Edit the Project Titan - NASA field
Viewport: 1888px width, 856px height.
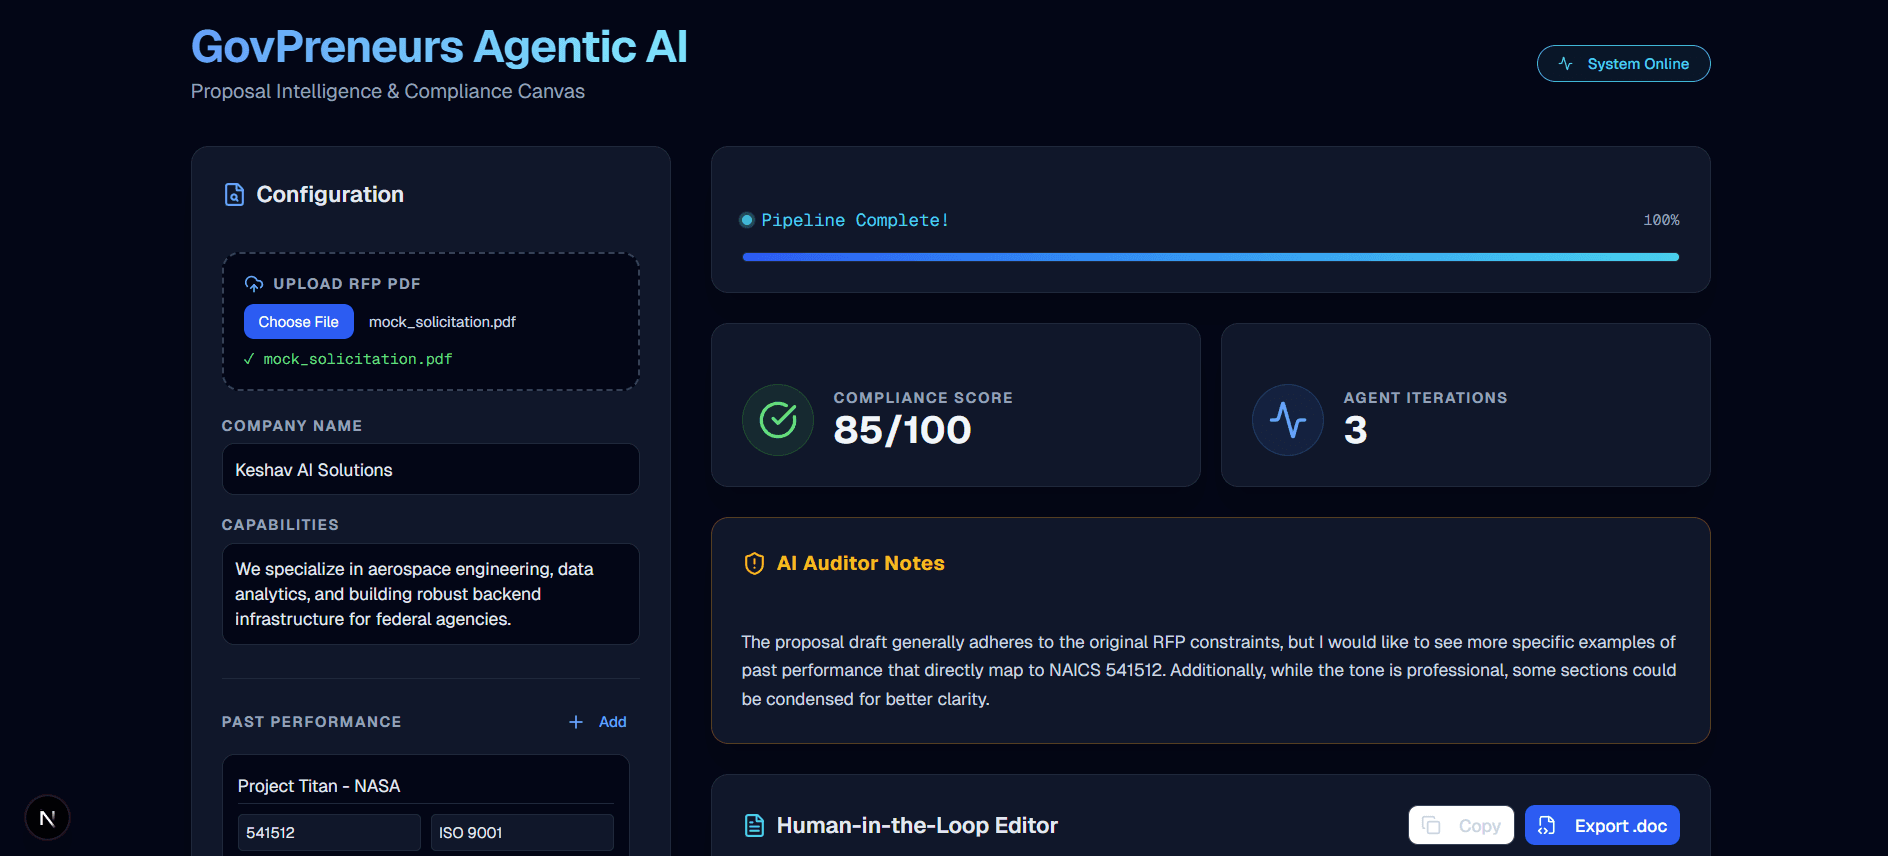pyautogui.click(x=425, y=786)
